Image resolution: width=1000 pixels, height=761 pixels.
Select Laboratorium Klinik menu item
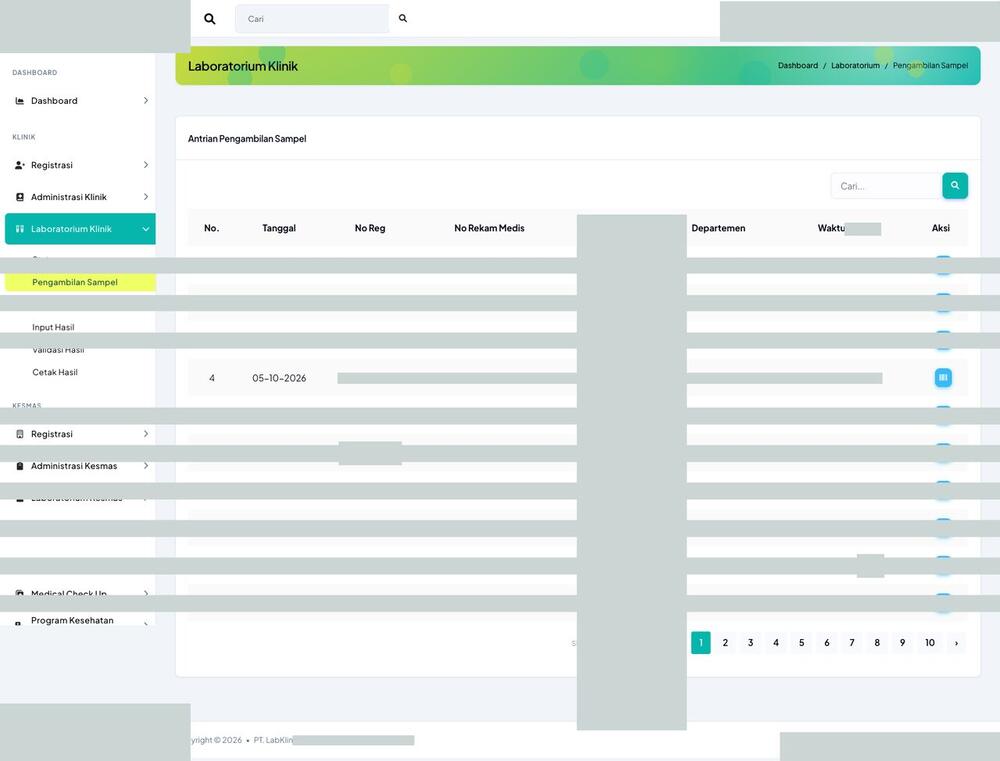(x=80, y=229)
